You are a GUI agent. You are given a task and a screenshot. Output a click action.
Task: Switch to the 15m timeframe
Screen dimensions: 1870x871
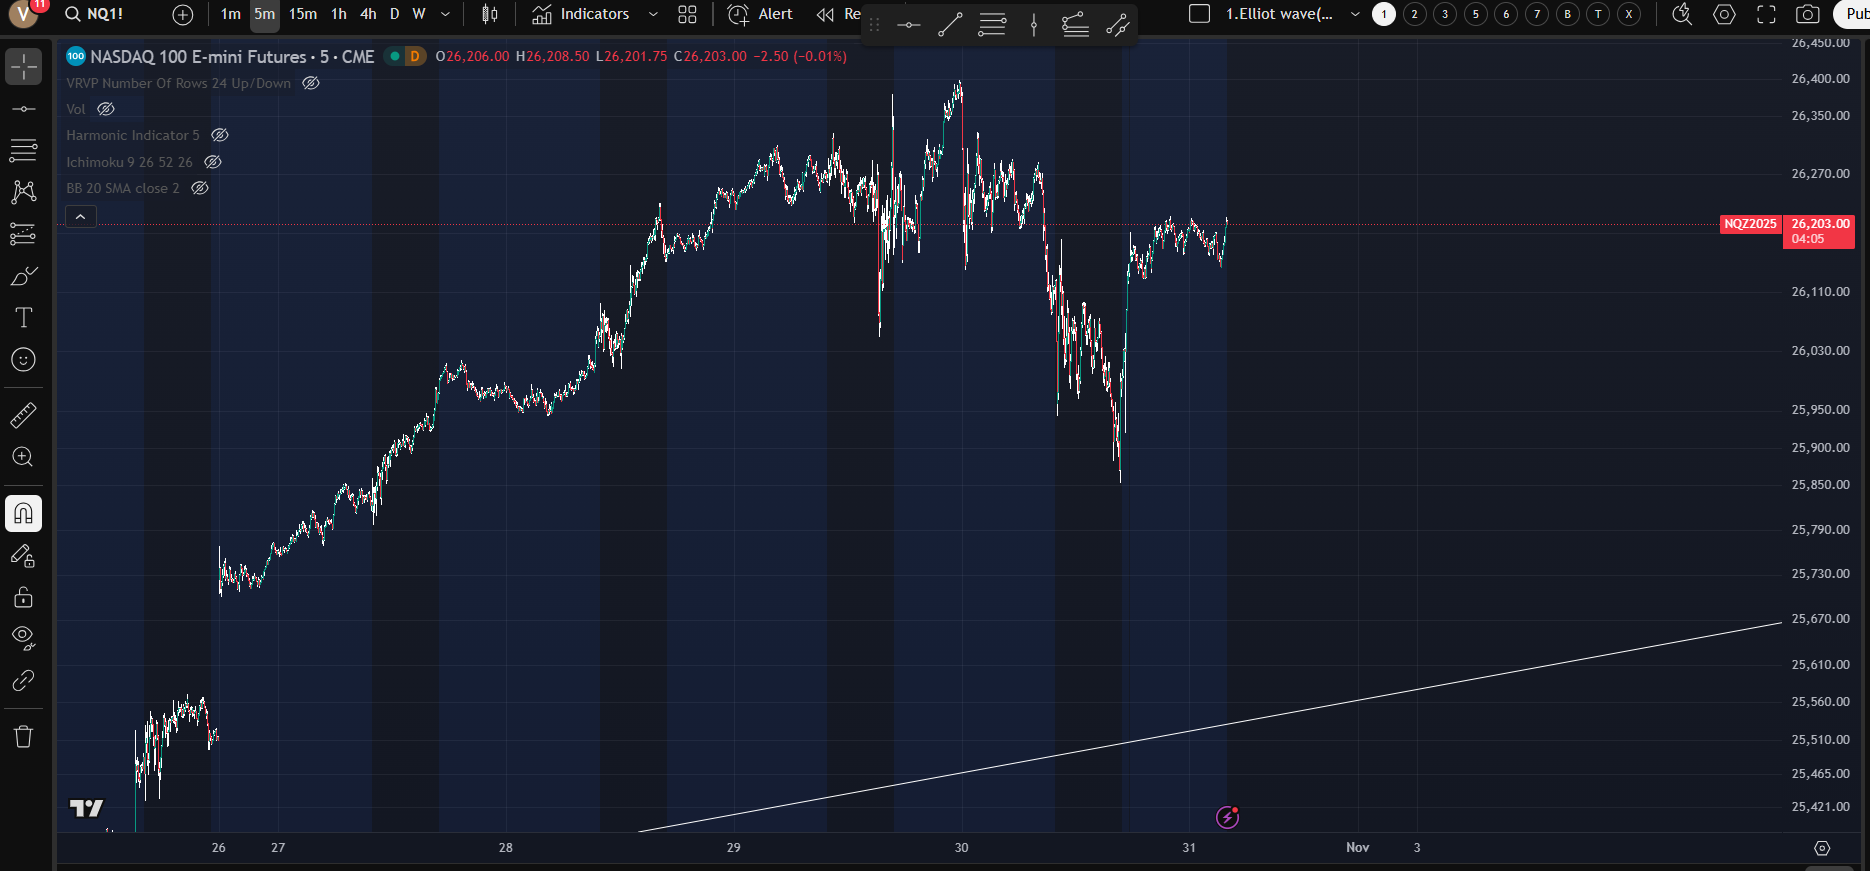[302, 14]
